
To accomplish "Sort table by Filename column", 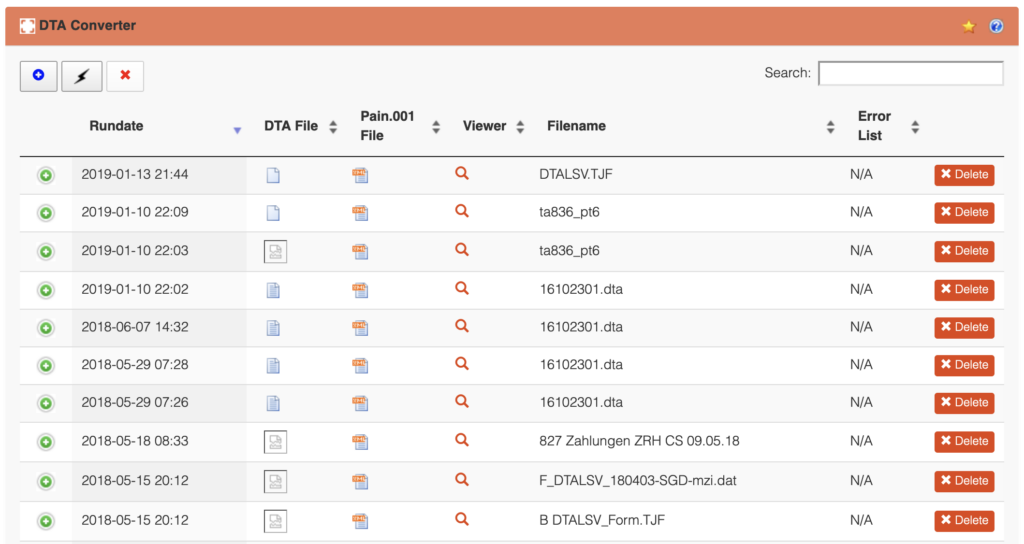I will coord(576,126).
